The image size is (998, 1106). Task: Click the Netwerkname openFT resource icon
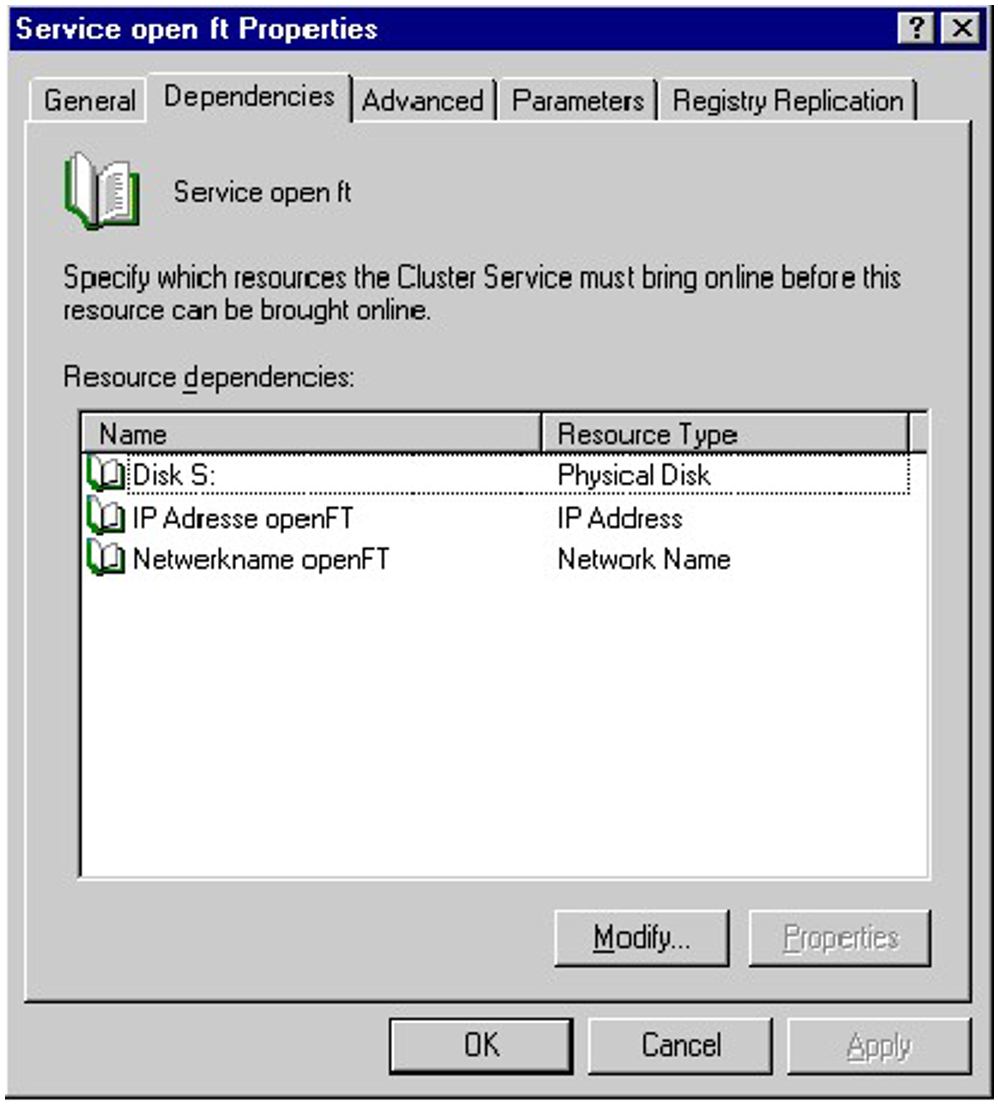click(x=105, y=559)
